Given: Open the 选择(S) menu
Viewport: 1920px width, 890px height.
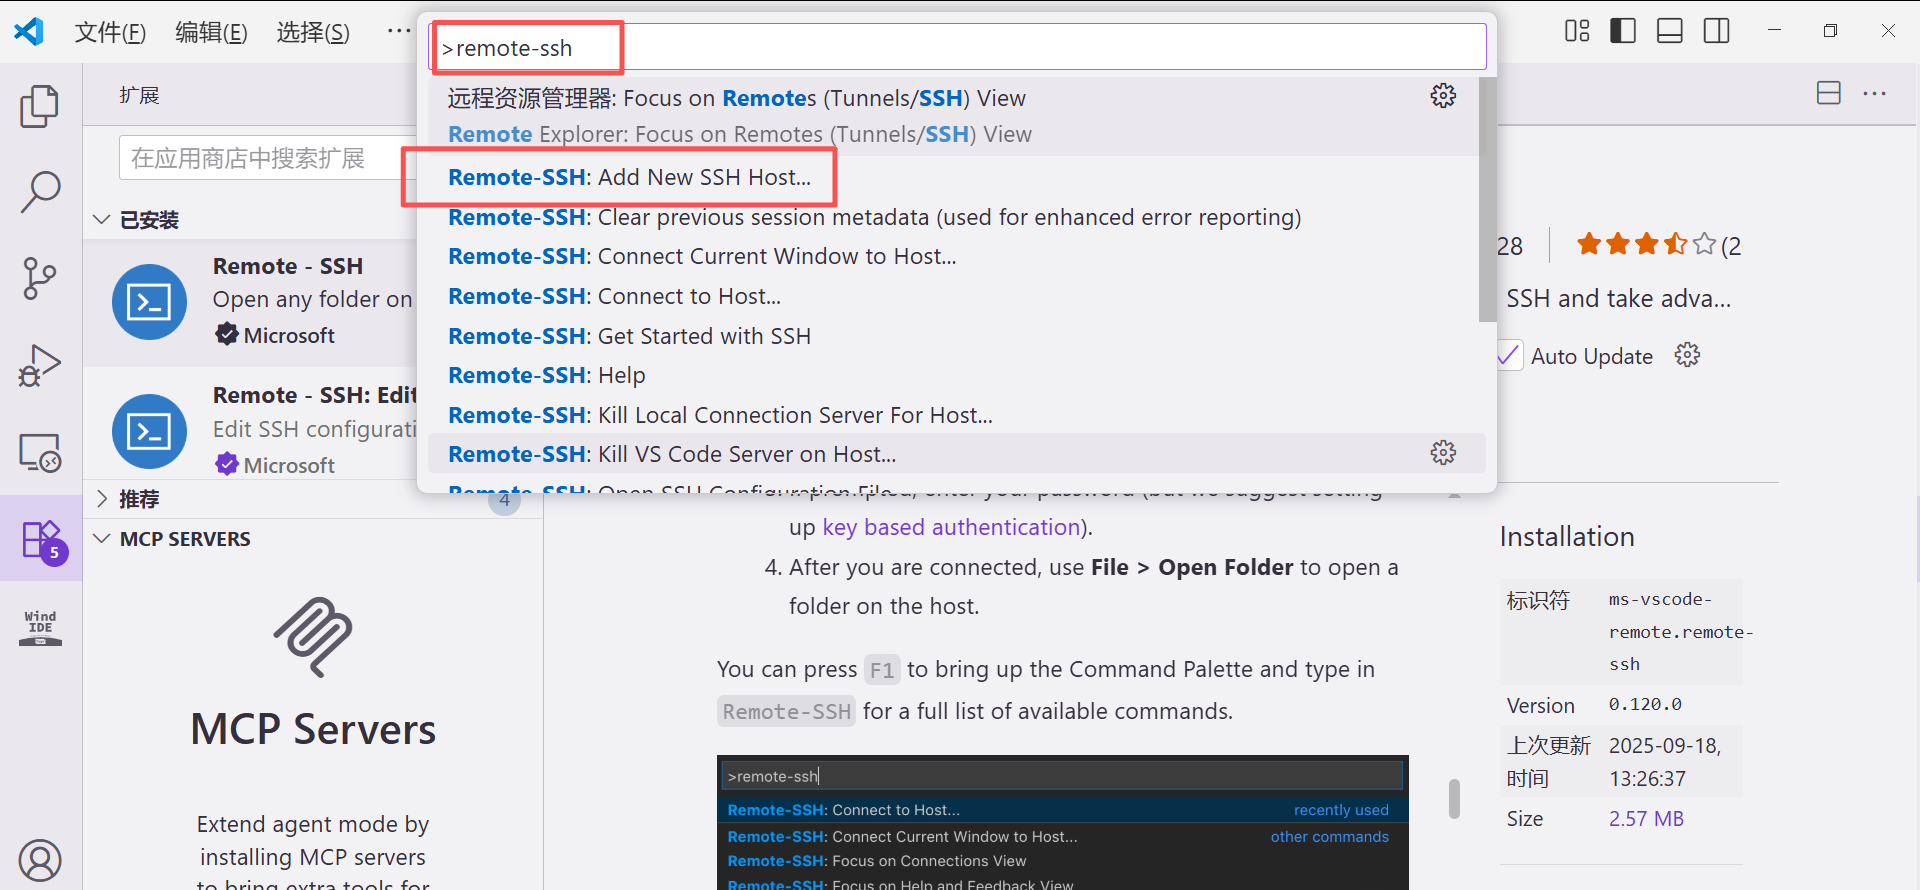Looking at the screenshot, I should (313, 32).
